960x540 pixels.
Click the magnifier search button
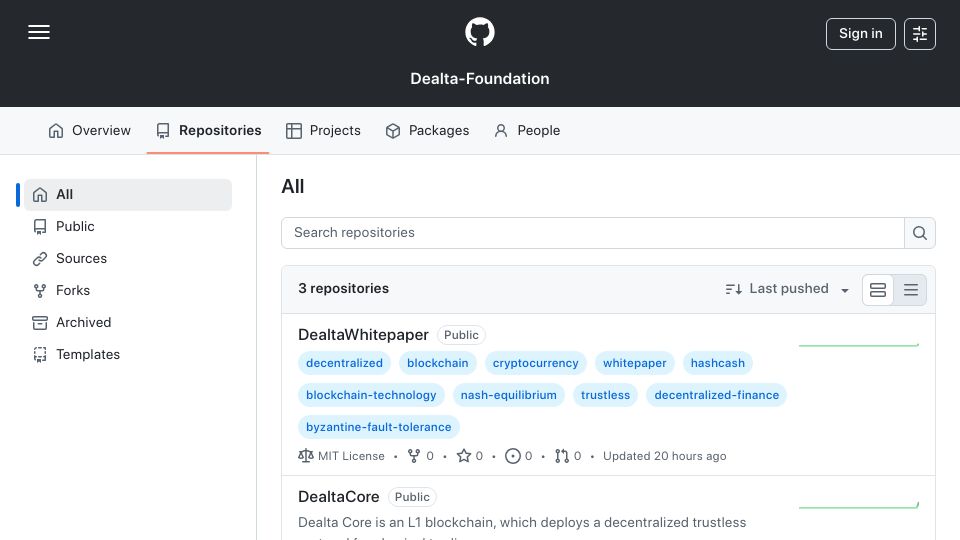tap(920, 233)
